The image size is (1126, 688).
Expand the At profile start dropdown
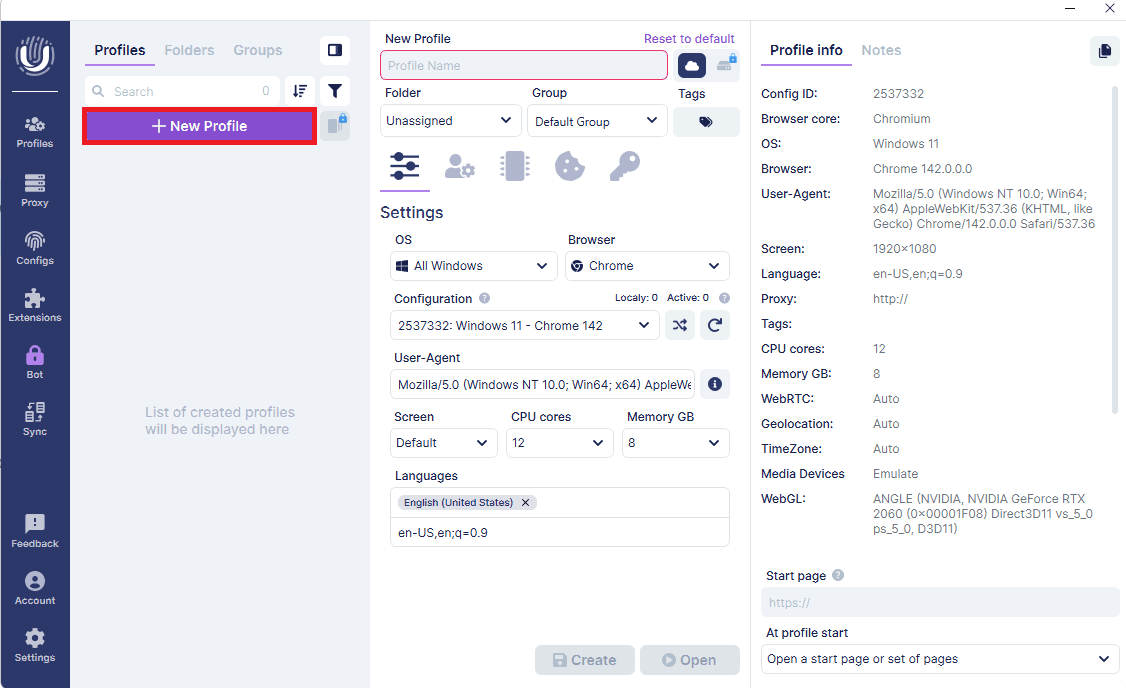940,658
